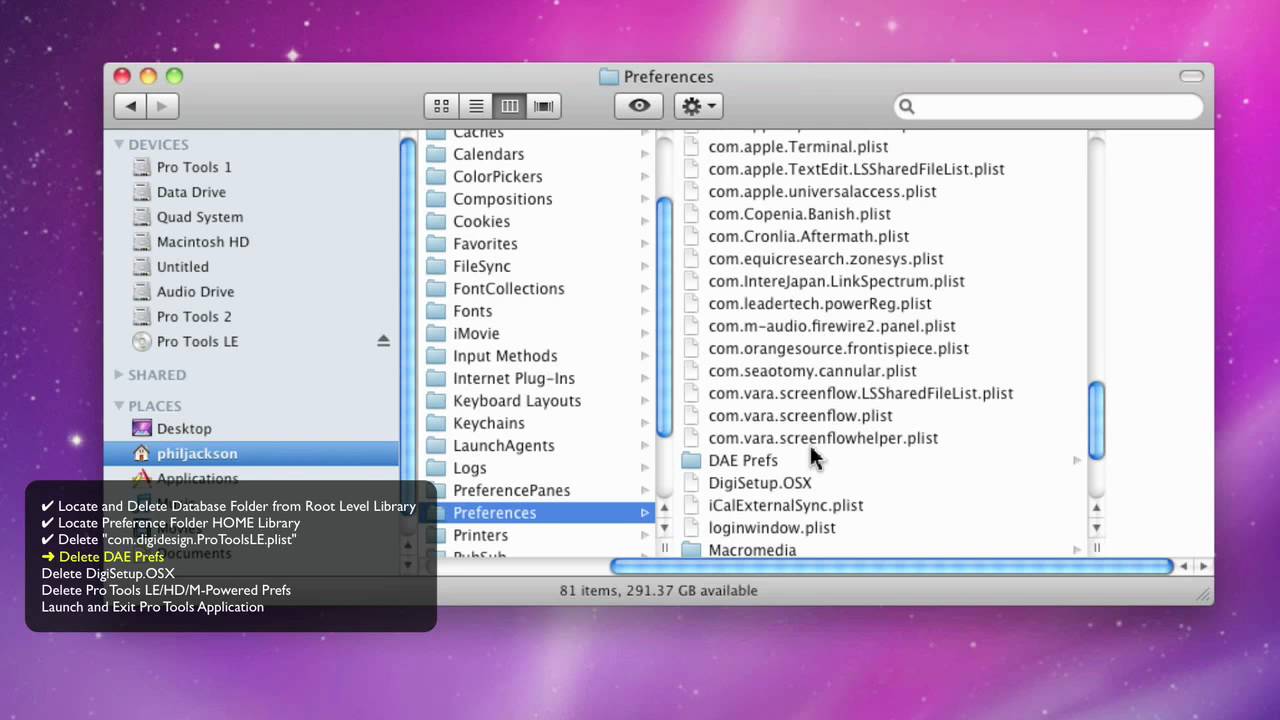Switch to list view

pos(476,106)
